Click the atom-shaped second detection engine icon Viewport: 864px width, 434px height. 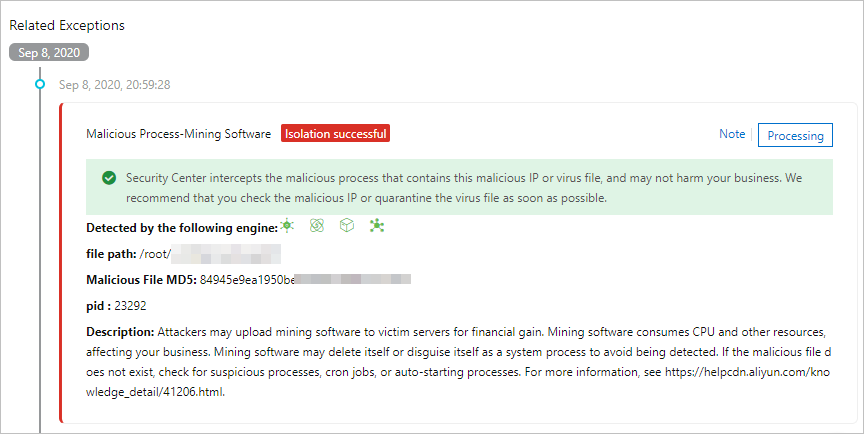(317, 225)
